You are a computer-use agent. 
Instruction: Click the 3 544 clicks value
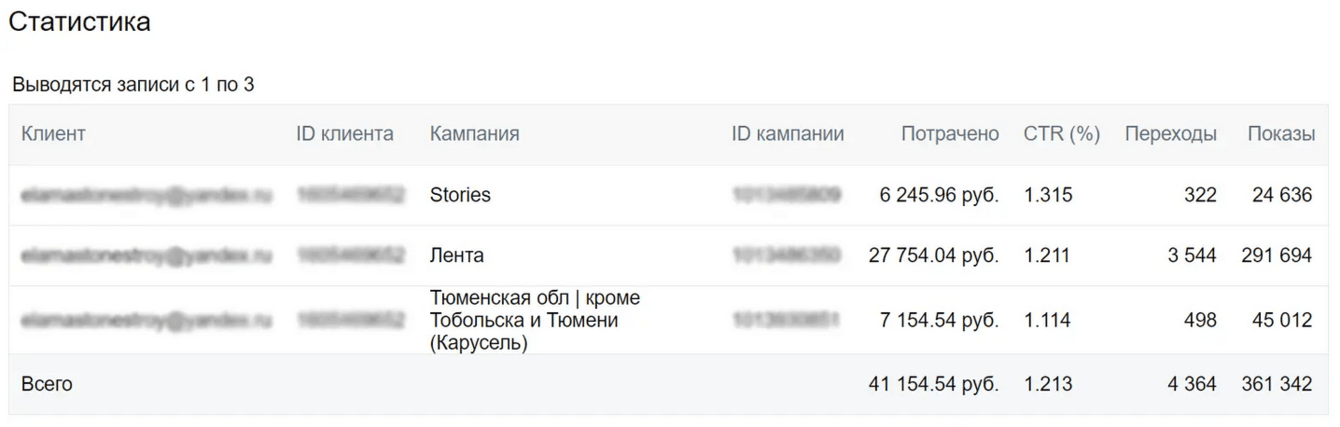point(1192,255)
